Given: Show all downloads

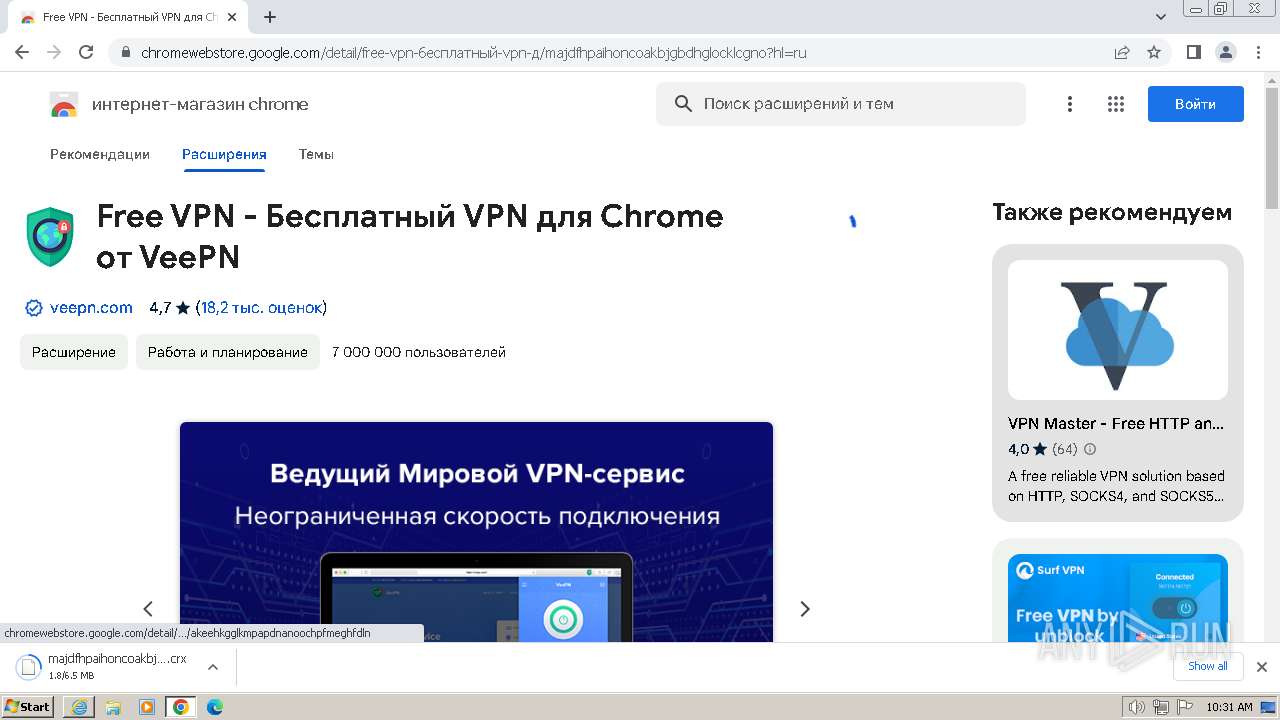Looking at the screenshot, I should point(1207,666).
